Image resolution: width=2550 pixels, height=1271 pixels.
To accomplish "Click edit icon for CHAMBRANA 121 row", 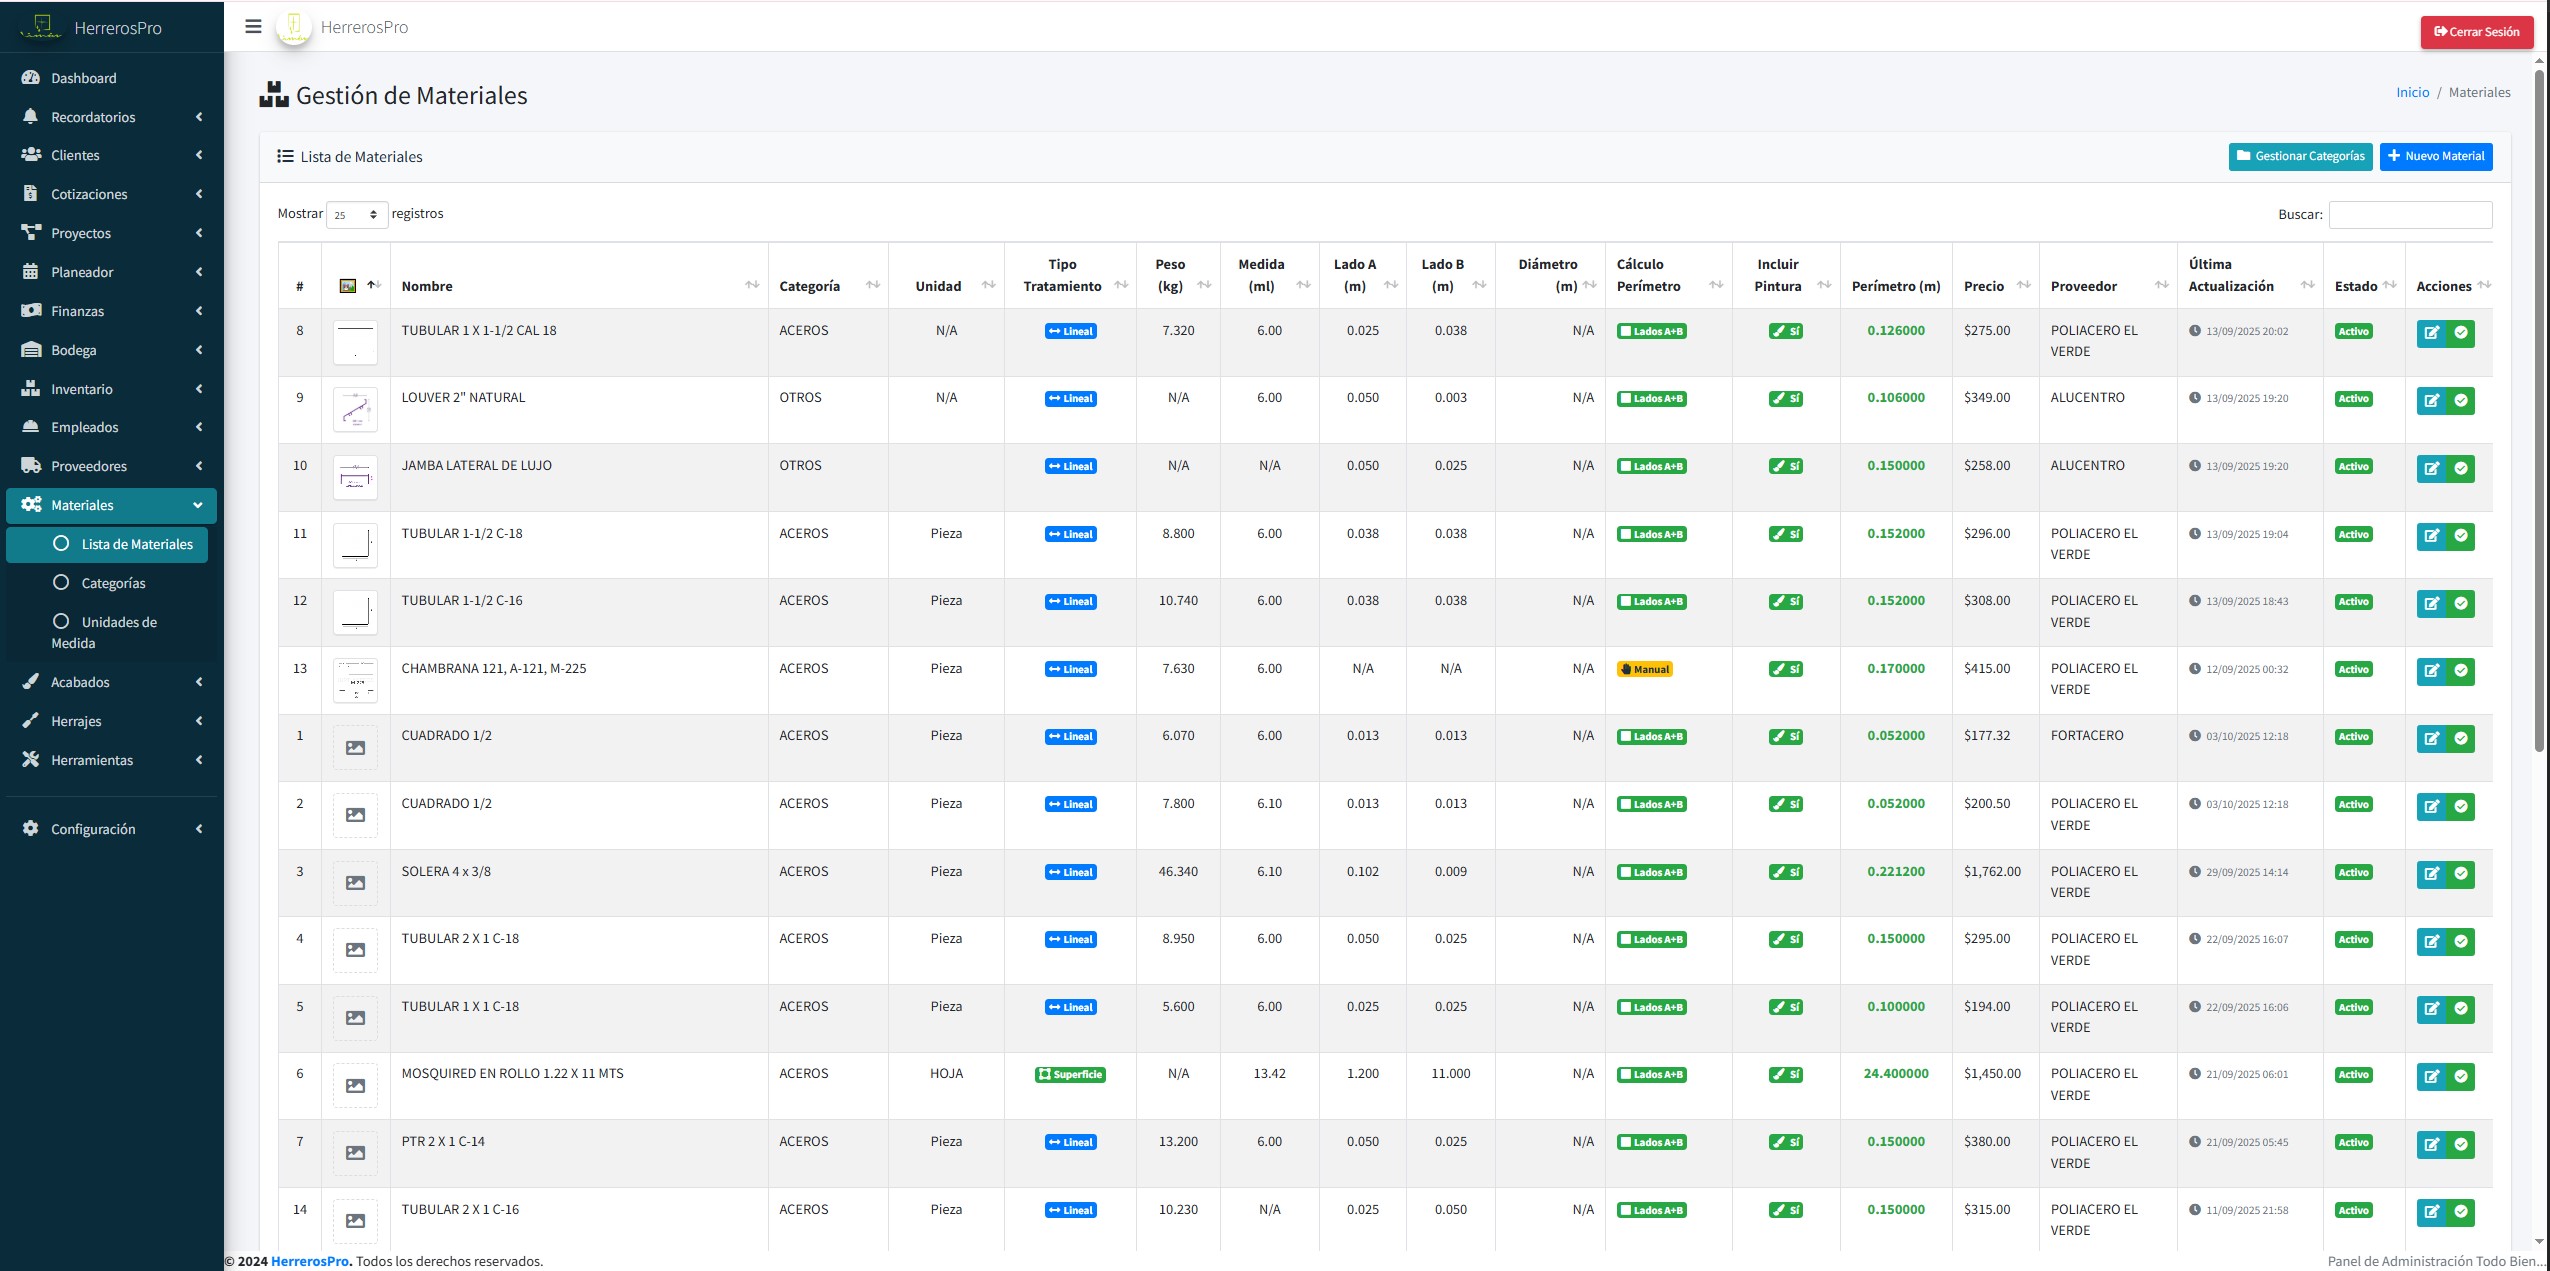I will (x=2431, y=671).
